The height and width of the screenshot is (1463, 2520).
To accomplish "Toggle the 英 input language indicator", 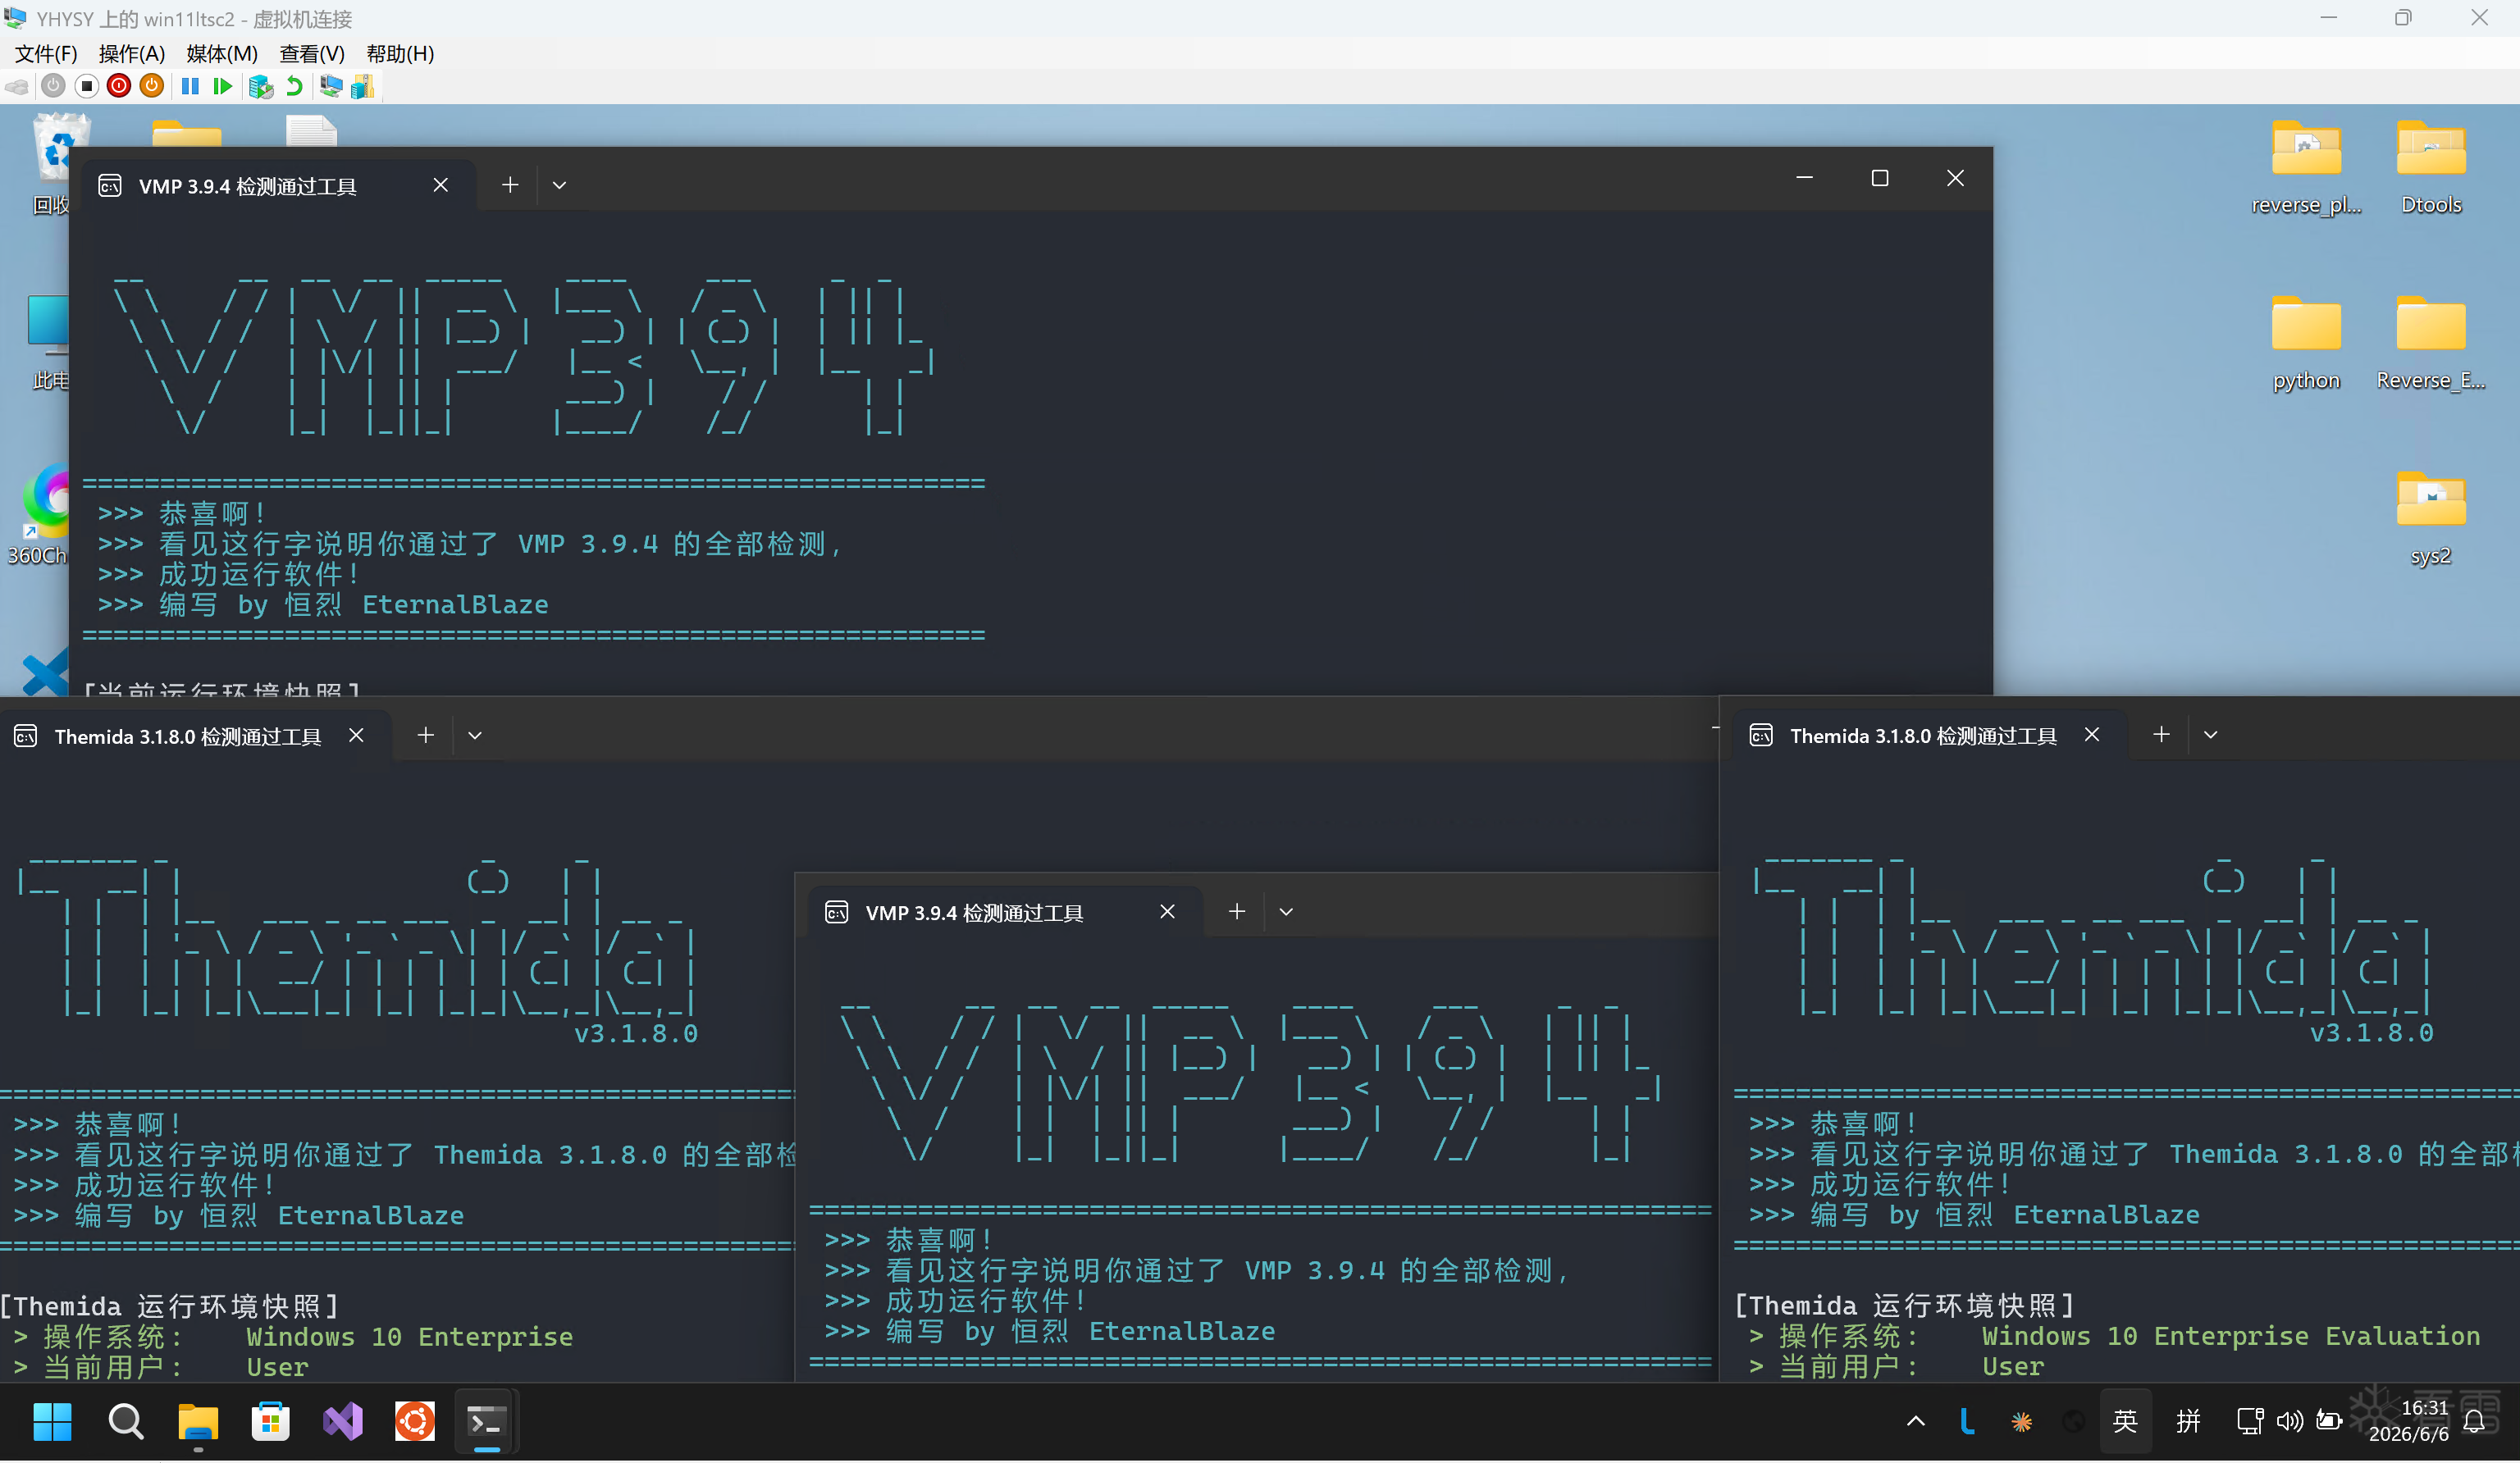I will (x=2125, y=1423).
